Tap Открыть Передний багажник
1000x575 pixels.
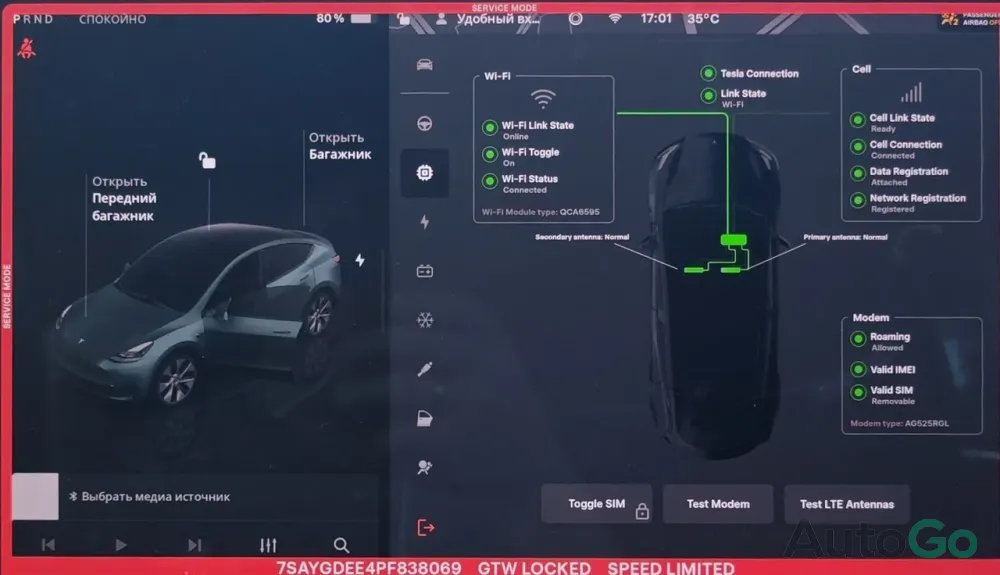(124, 198)
